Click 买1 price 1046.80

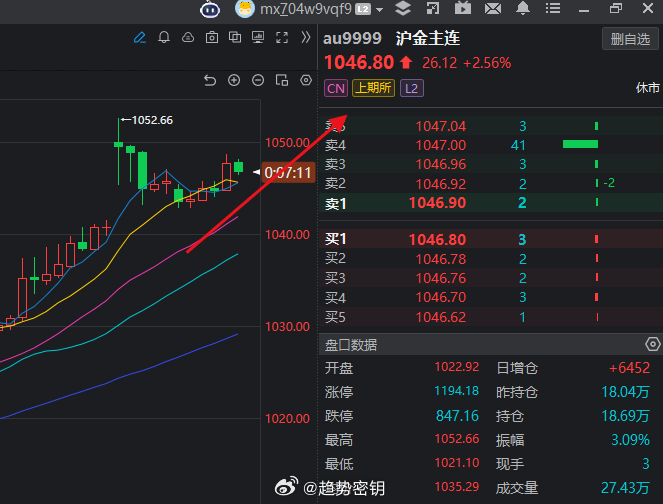(x=437, y=240)
